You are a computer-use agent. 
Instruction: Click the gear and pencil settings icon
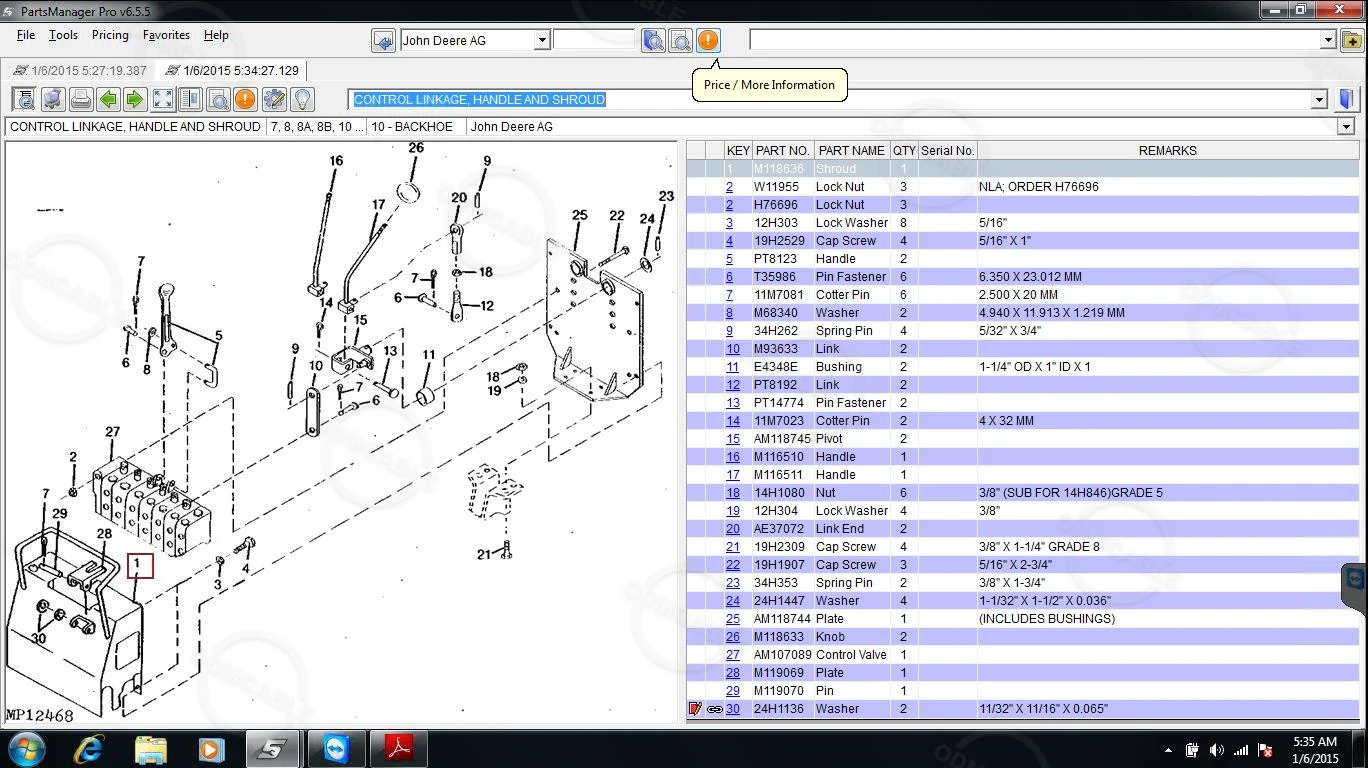click(x=273, y=99)
